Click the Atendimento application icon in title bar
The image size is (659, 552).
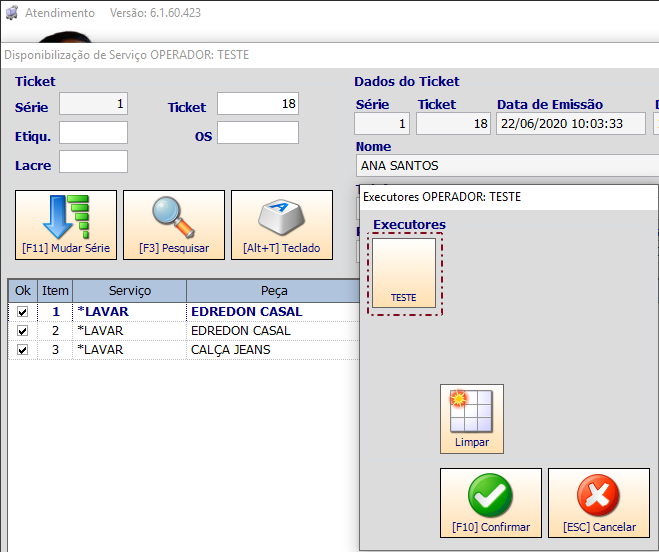11,13
